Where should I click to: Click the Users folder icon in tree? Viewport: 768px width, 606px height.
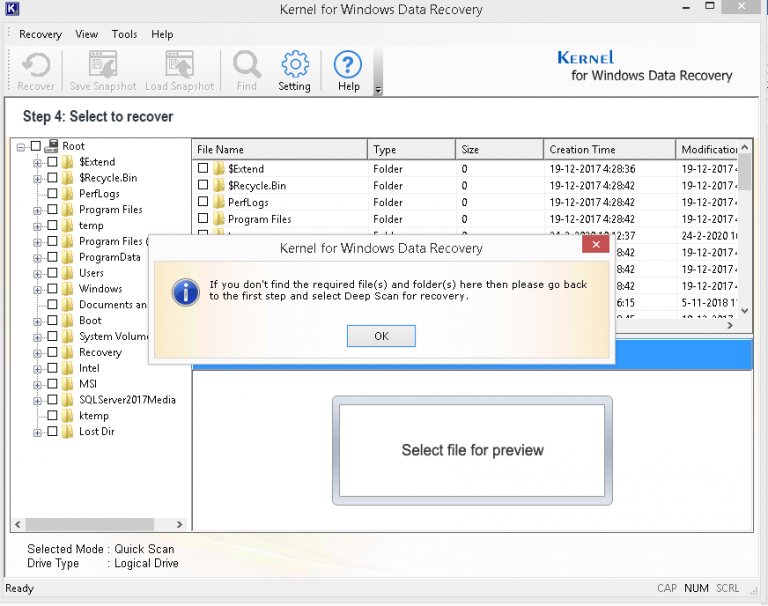coord(68,273)
